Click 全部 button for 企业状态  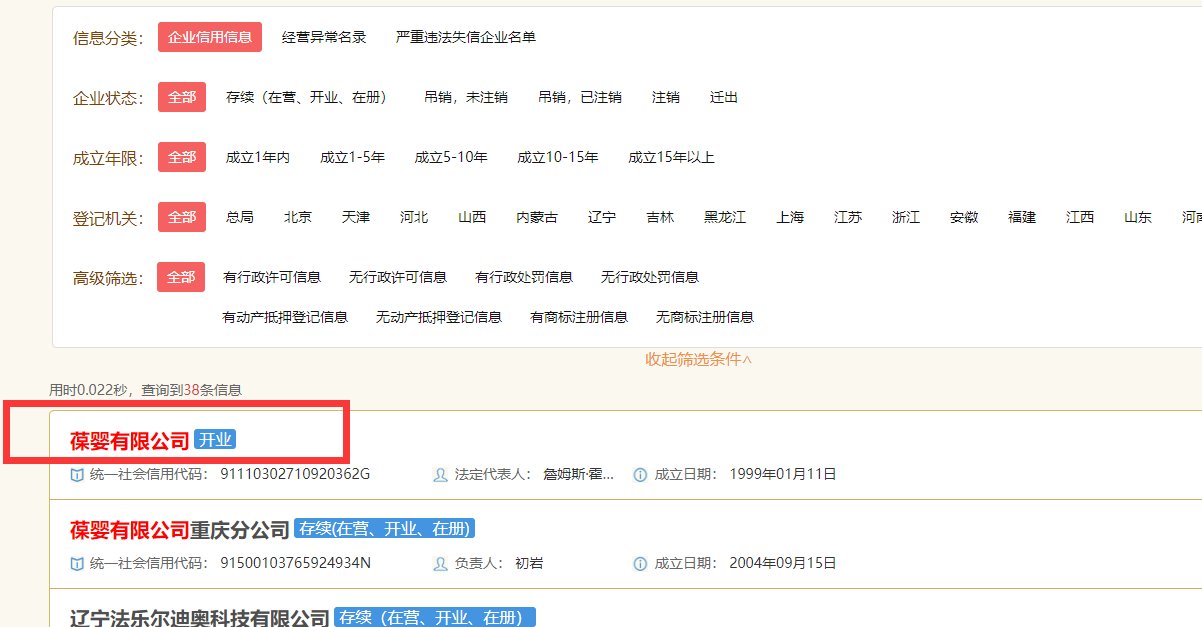click(x=181, y=97)
